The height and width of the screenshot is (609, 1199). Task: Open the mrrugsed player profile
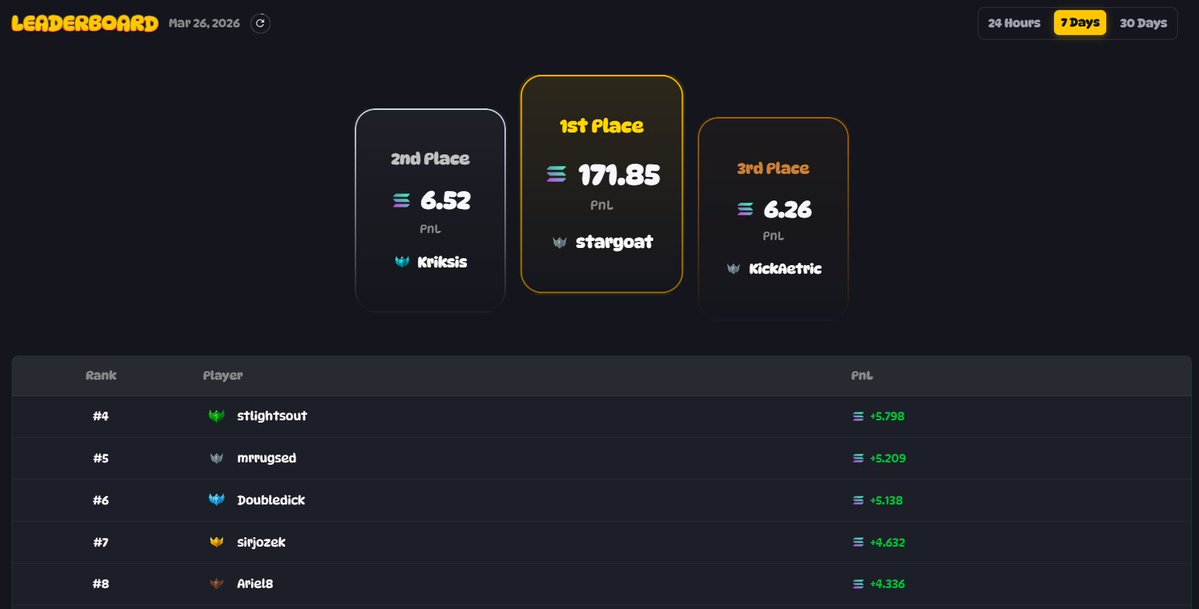[266, 458]
